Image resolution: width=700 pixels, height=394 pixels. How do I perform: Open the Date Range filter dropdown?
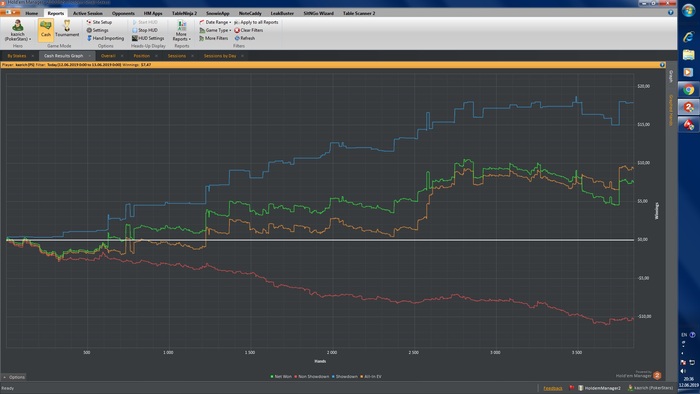coord(215,22)
